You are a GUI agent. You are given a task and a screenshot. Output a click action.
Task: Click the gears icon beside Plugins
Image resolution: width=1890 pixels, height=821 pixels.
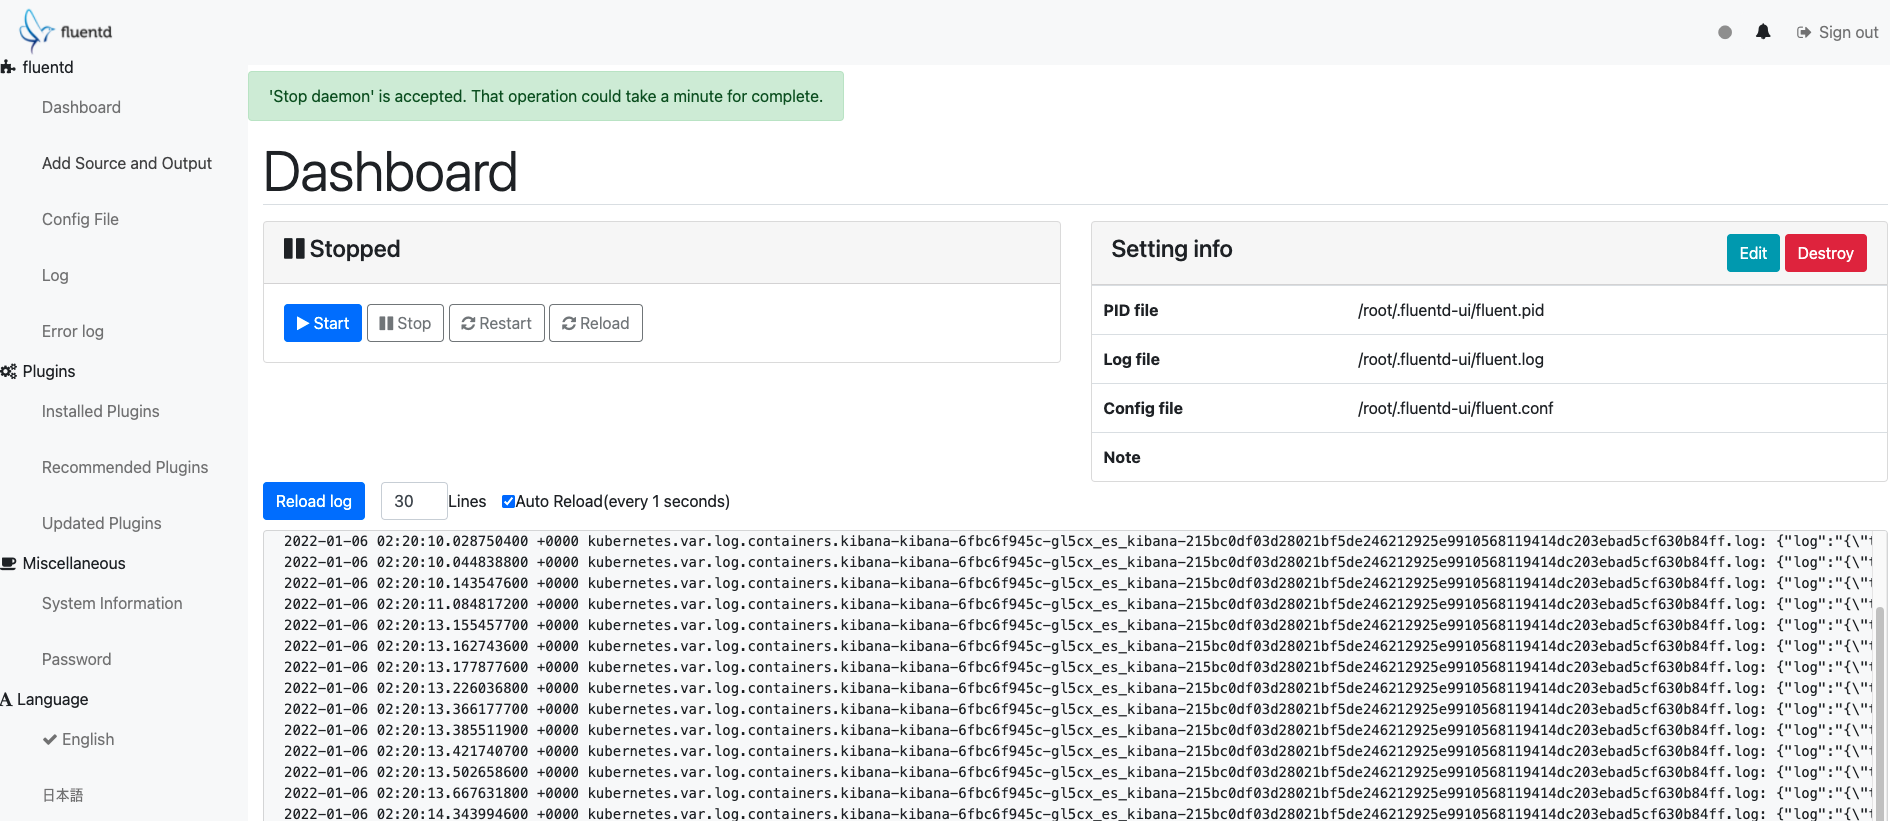[x=8, y=371]
